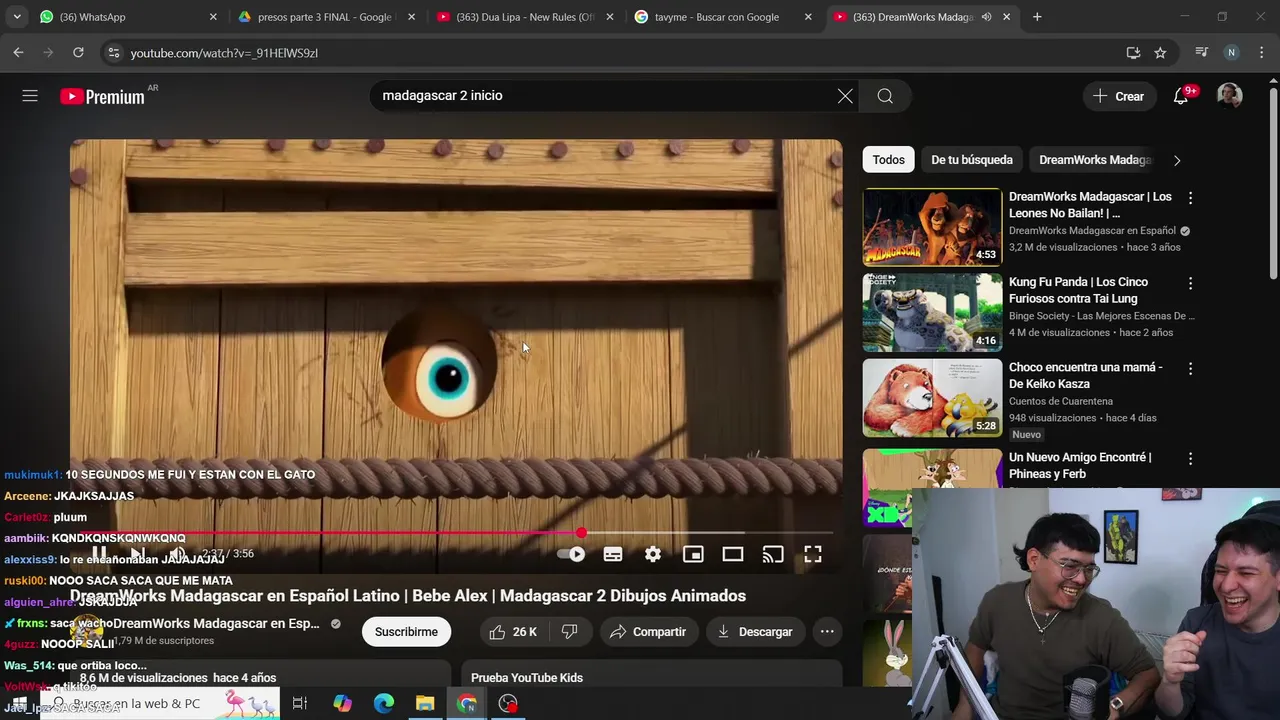The image size is (1280, 720).
Task: Select the Todos filter chip
Action: click(888, 160)
